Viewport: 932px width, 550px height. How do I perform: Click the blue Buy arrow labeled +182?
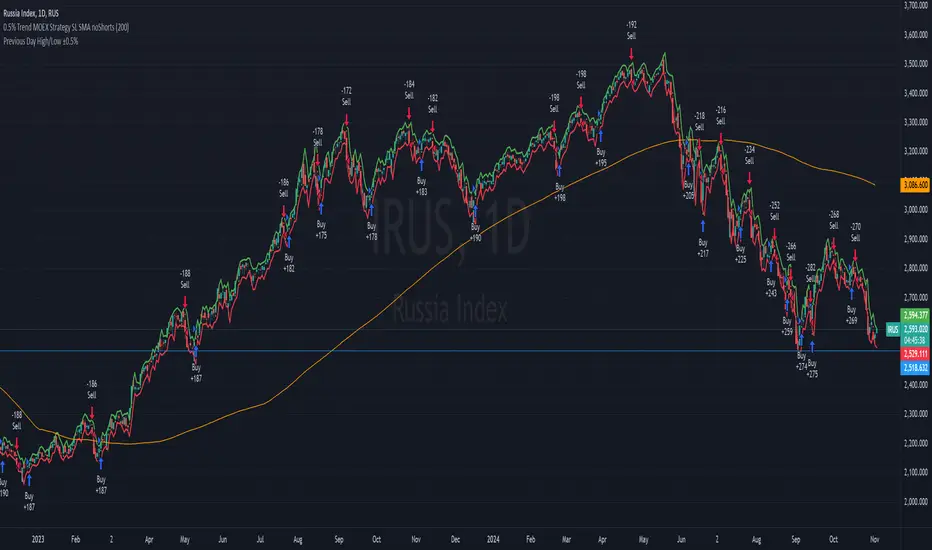click(x=289, y=241)
